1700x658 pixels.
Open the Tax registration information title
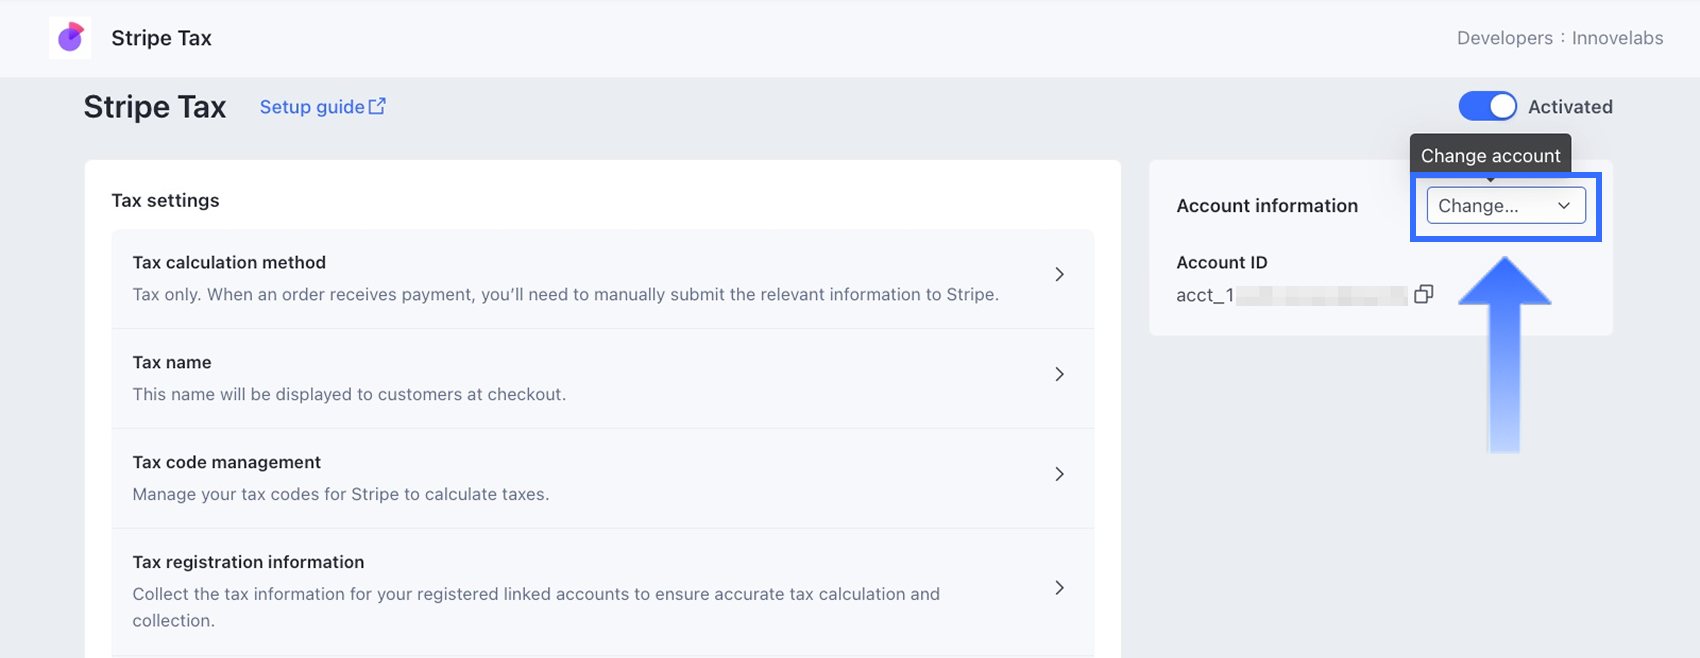[248, 562]
